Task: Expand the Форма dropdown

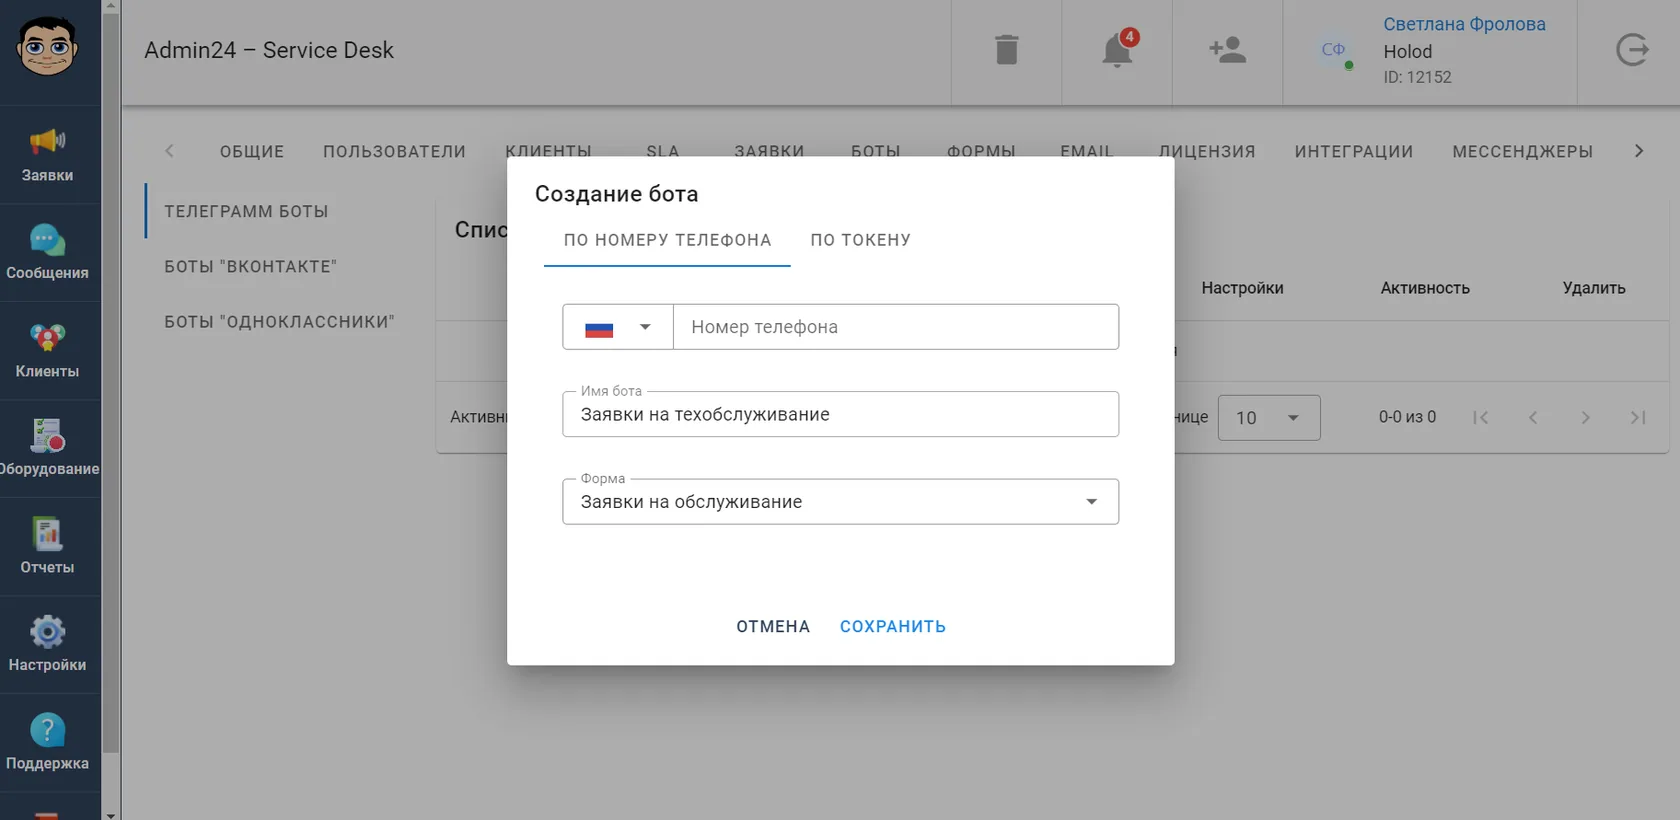Action: (x=841, y=502)
